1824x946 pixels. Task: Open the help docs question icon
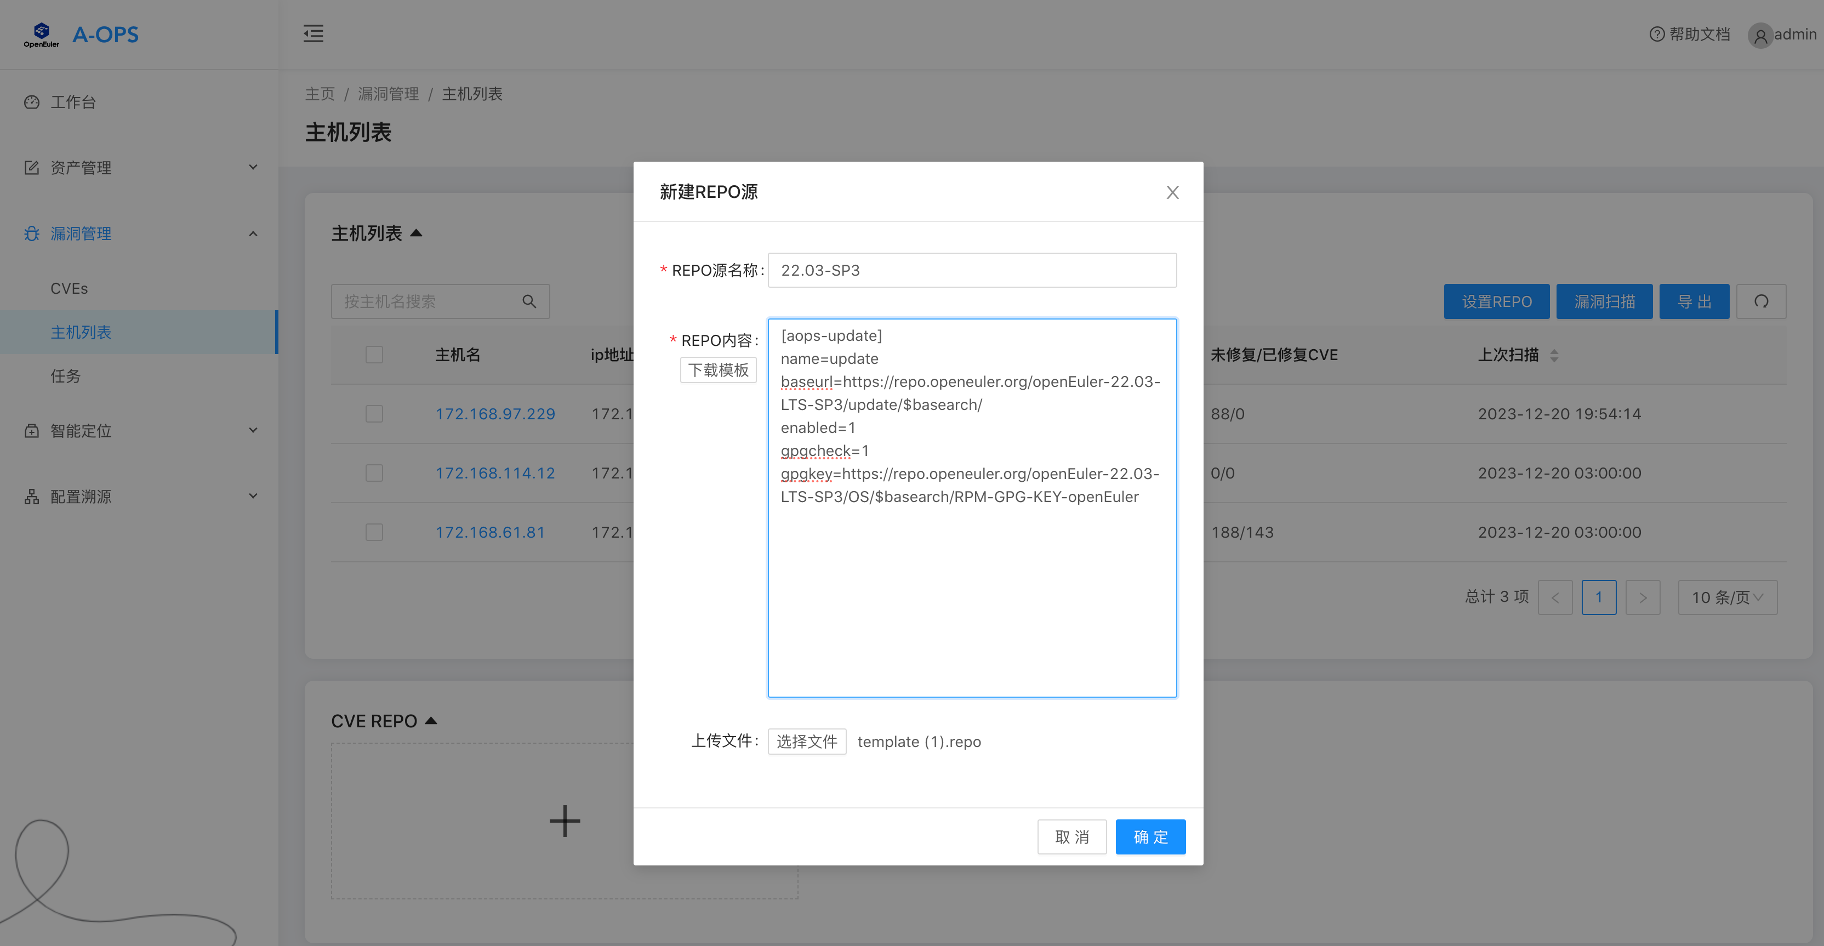coord(1657,34)
